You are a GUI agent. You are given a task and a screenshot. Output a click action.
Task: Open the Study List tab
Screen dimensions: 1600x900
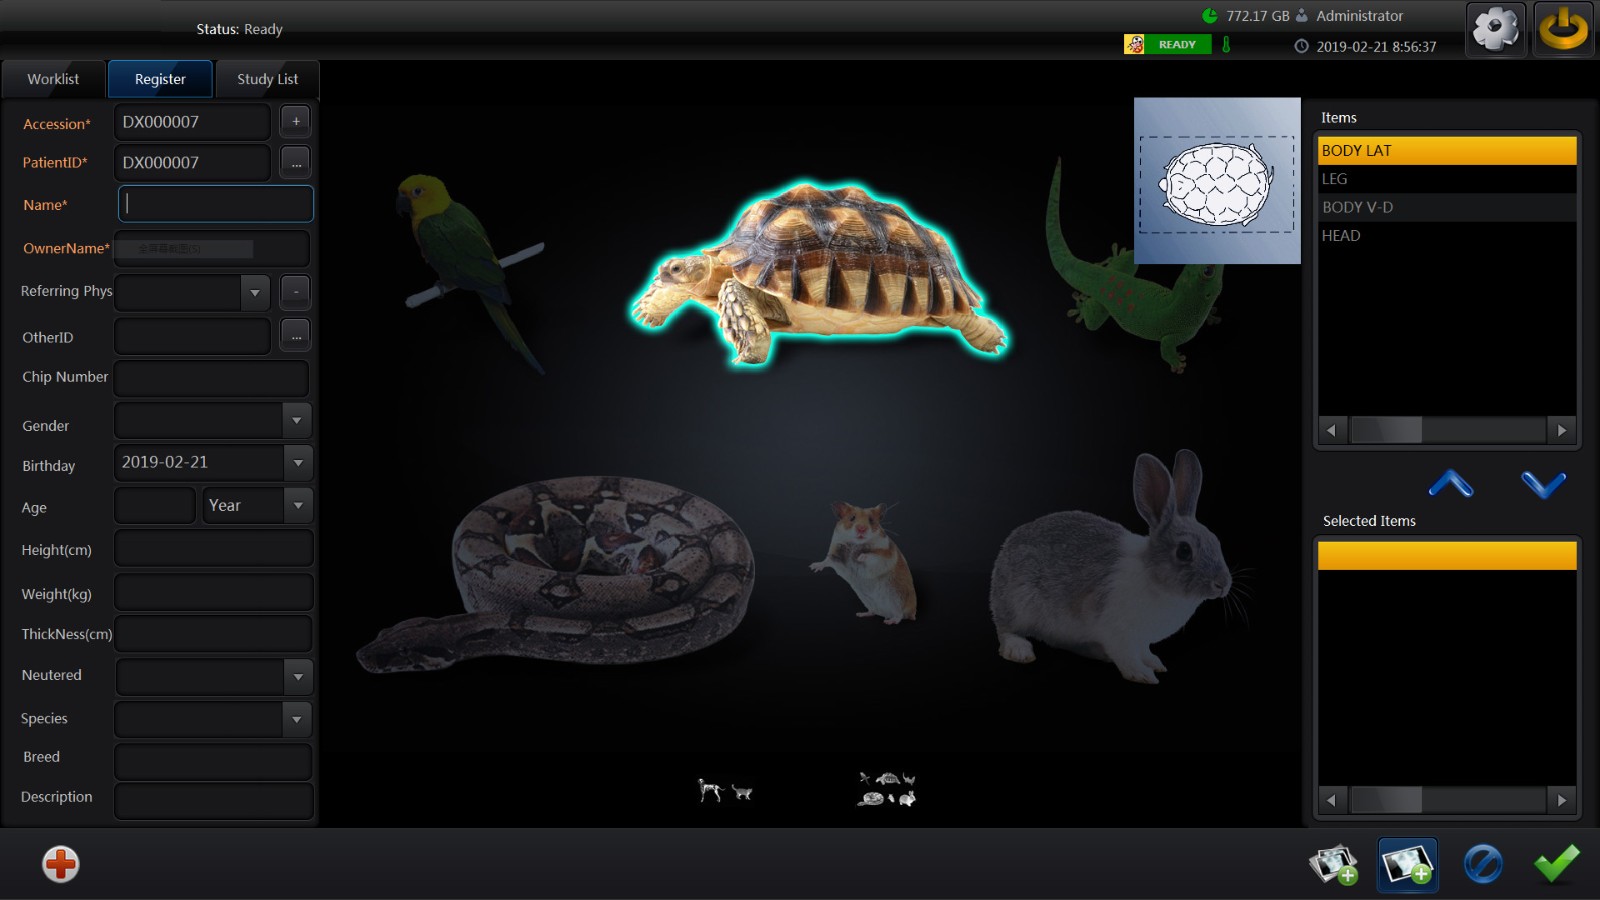[x=267, y=79]
